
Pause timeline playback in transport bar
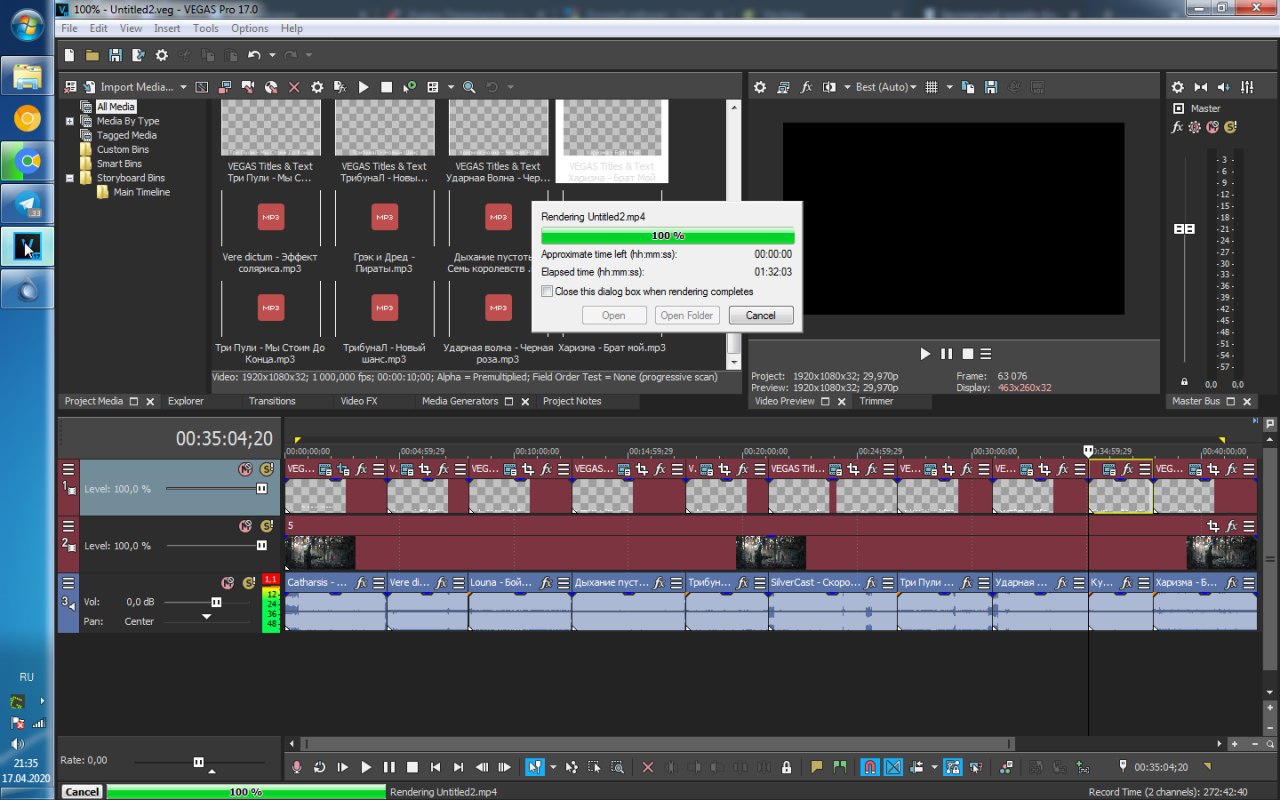pyautogui.click(x=389, y=767)
